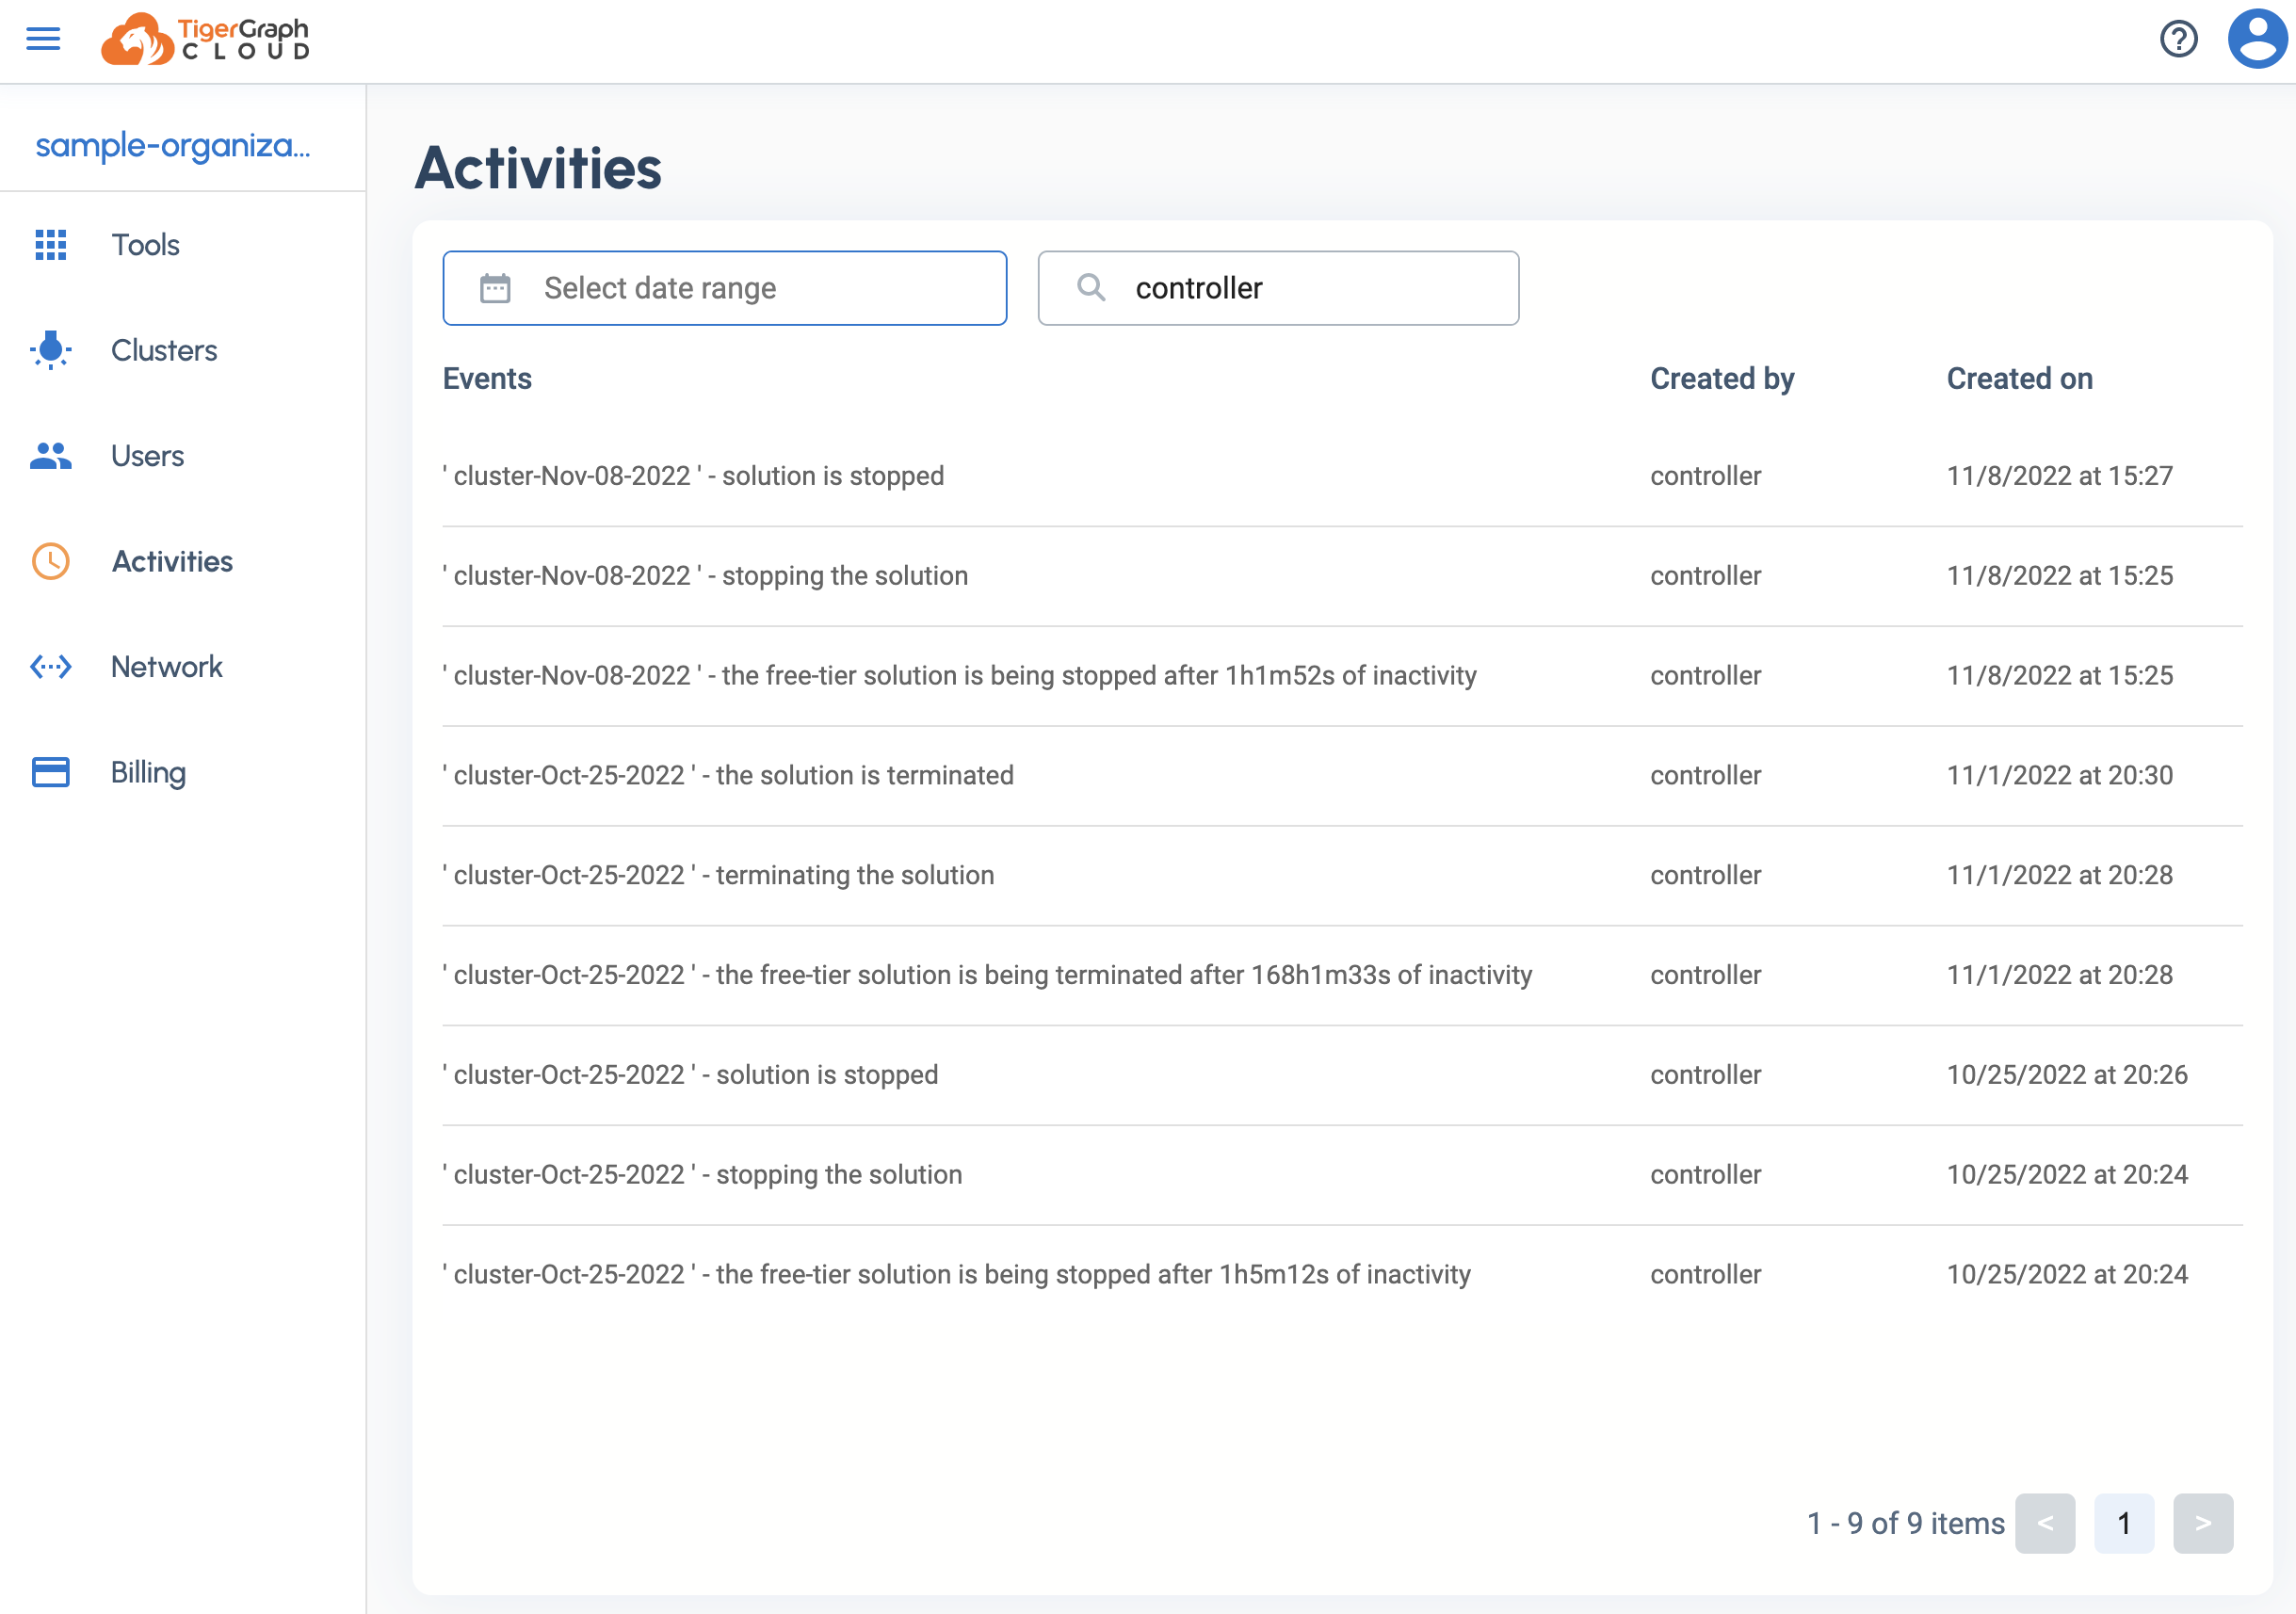The height and width of the screenshot is (1614, 2296).
Task: Click the previous page arrow
Action: coord(2046,1523)
